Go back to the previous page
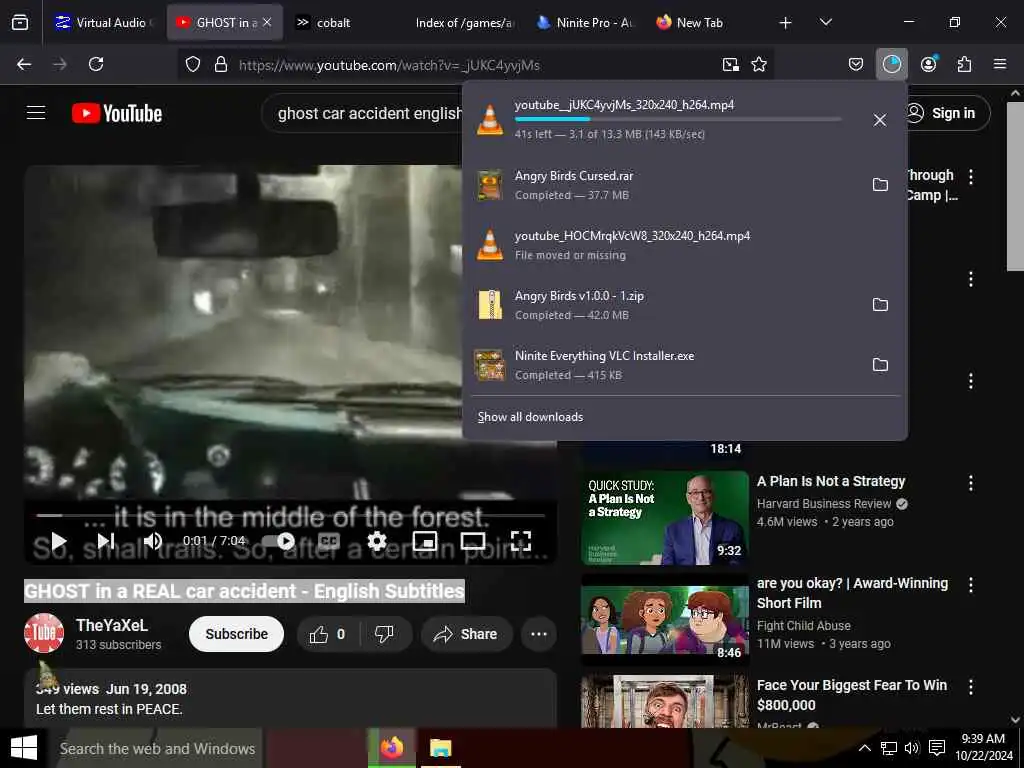Screen dimensions: 1024x768 coord(24,64)
